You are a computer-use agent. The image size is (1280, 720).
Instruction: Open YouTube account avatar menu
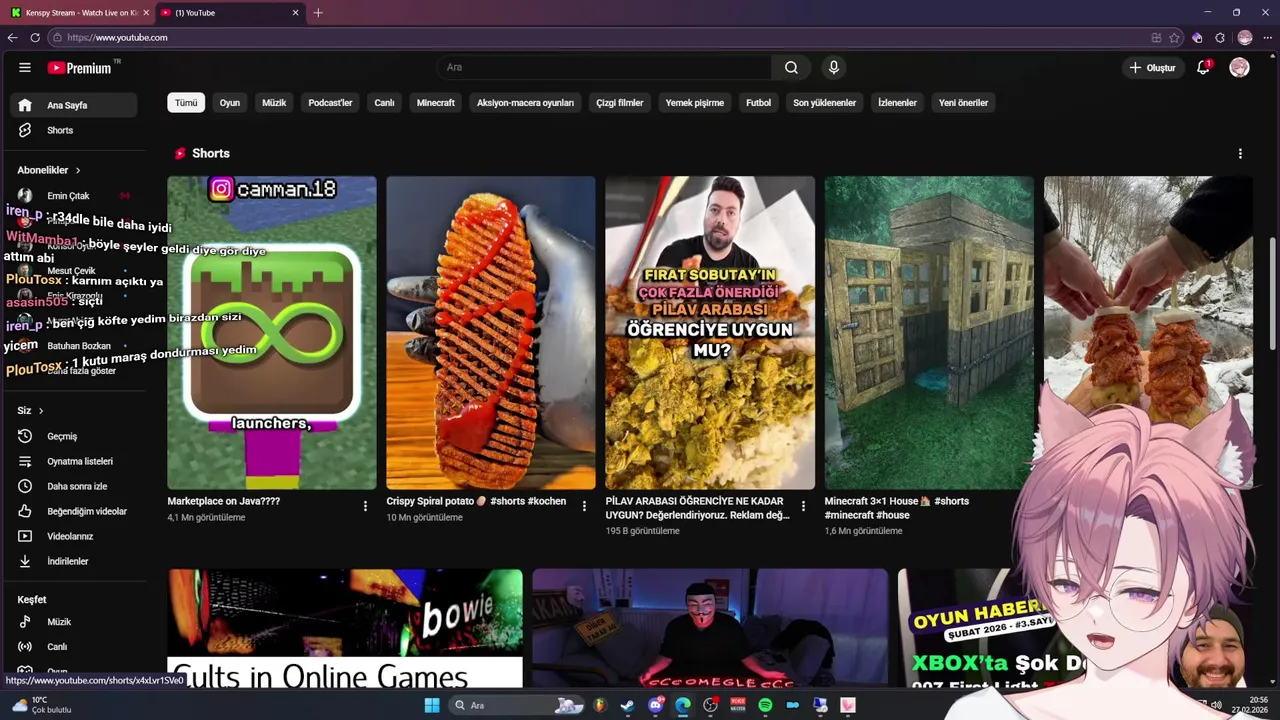1239,67
